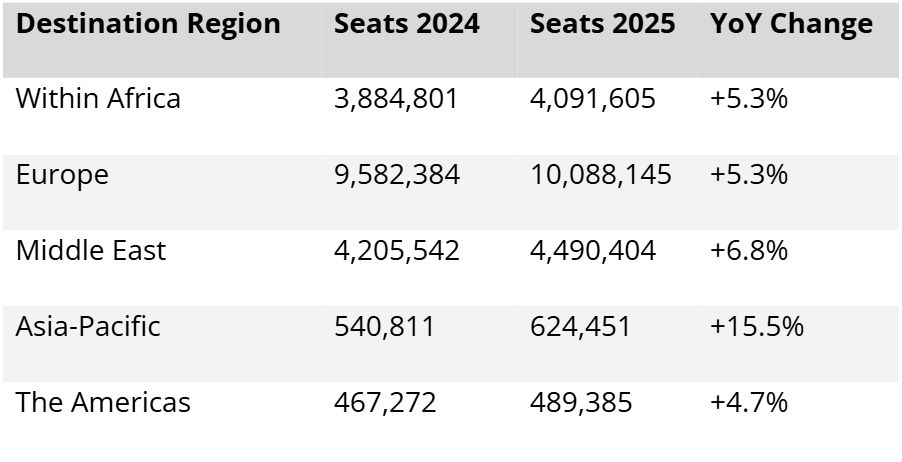The width and height of the screenshot is (902, 462).
Task: Click the Within Africa row label
Action: (x=98, y=99)
